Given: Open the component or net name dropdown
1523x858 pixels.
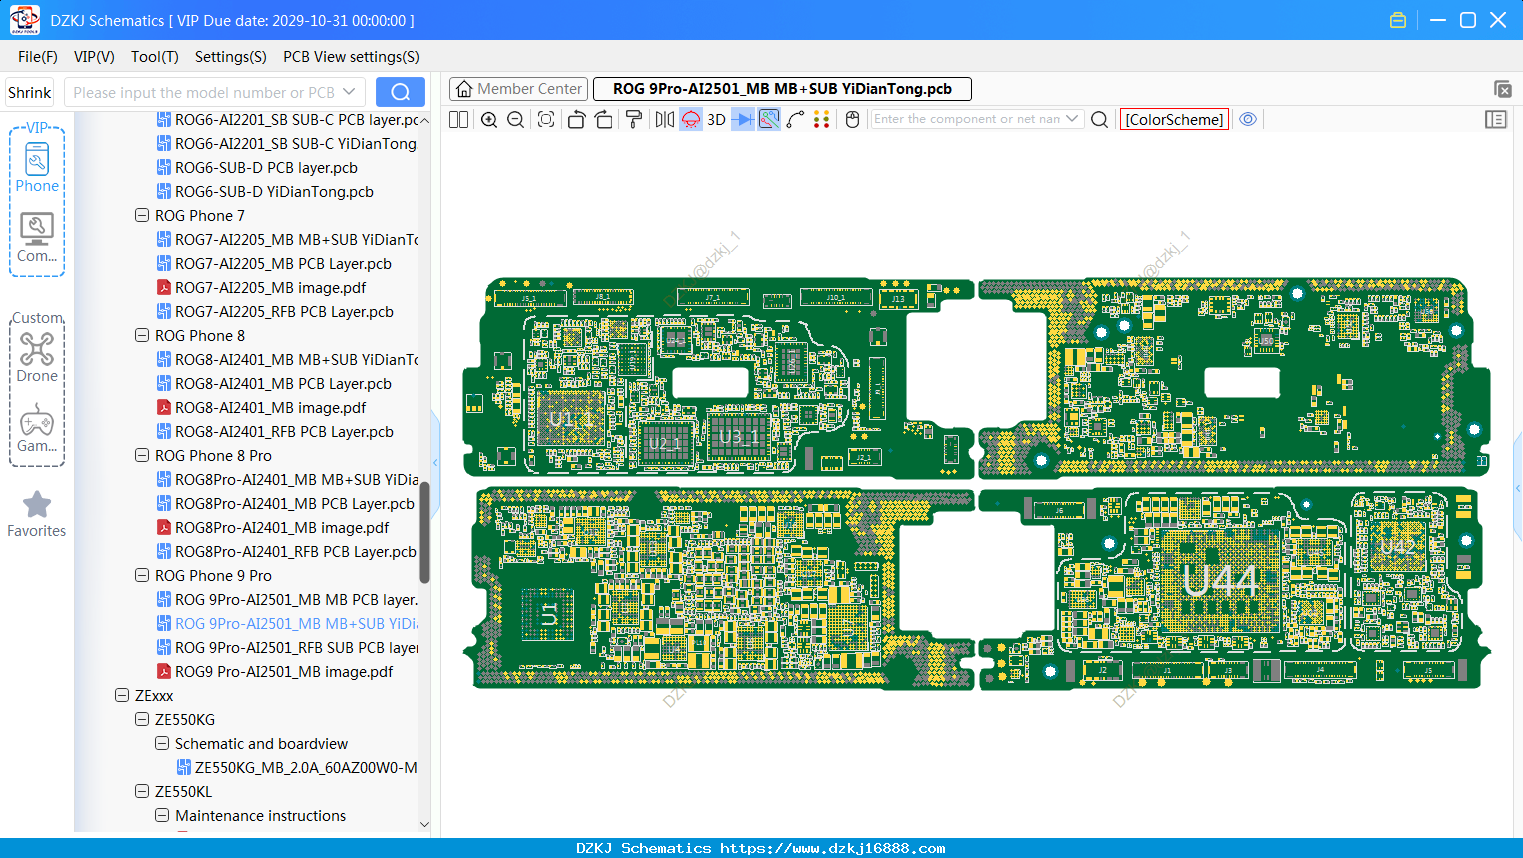Looking at the screenshot, I should (1072, 119).
